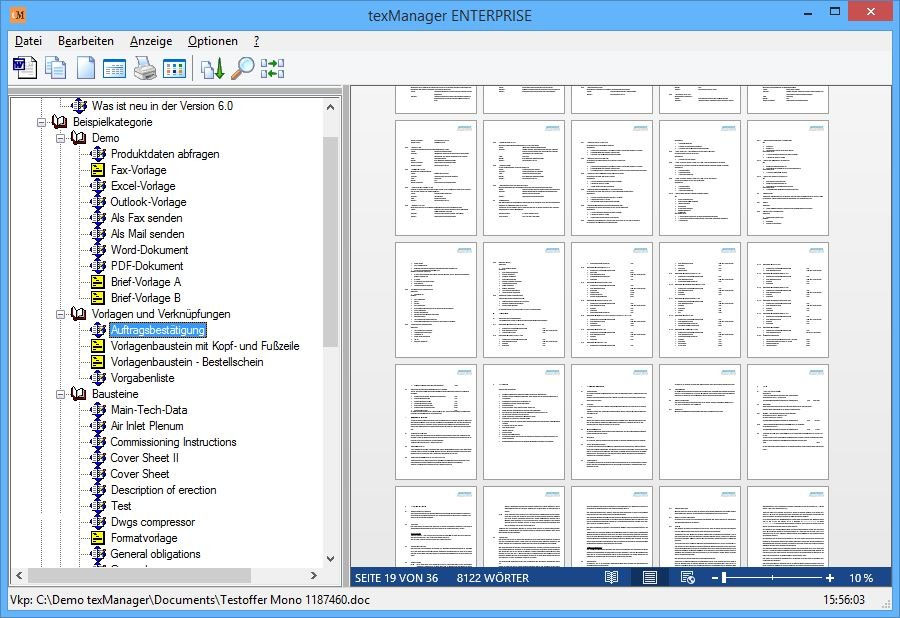Viewport: 900px width, 618px height.
Task: Collapse the Beispielkategorie node
Action: pos(44,122)
